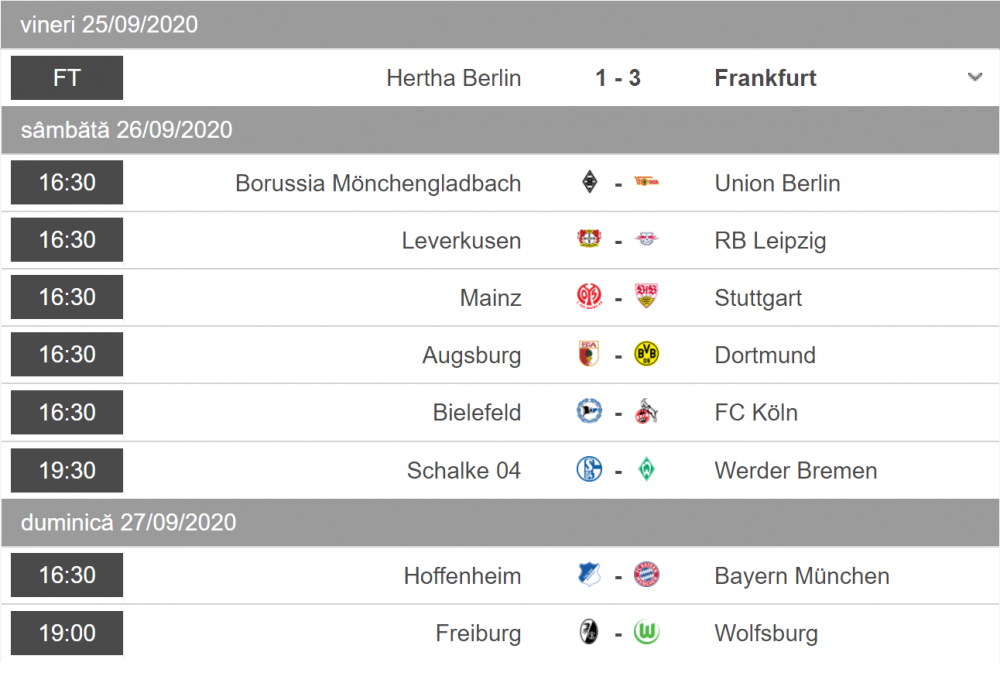
Task: Open the Hertha Berlin team link
Action: 453,78
